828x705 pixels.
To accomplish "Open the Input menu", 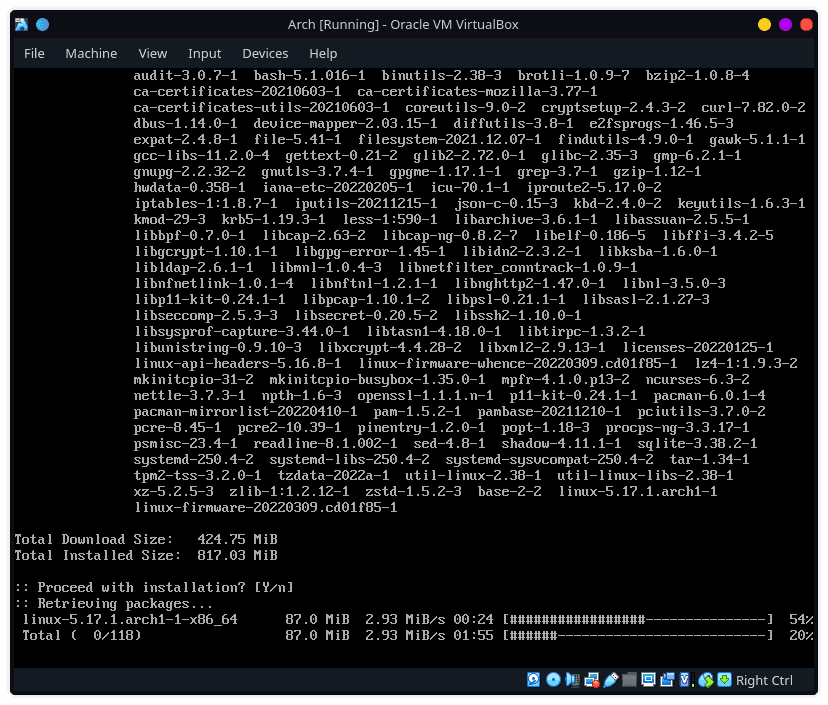I will [204, 53].
